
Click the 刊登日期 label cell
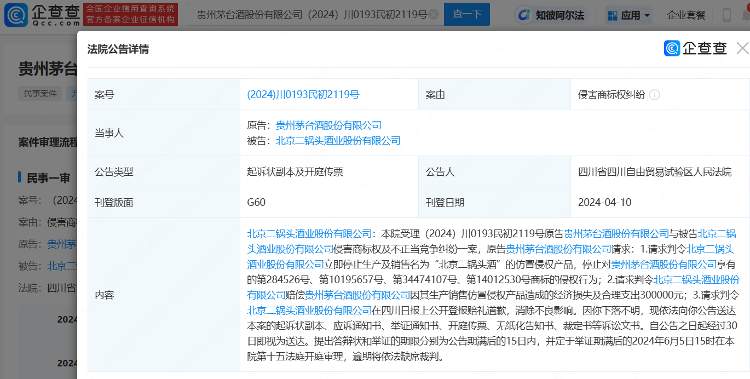[x=495, y=202]
